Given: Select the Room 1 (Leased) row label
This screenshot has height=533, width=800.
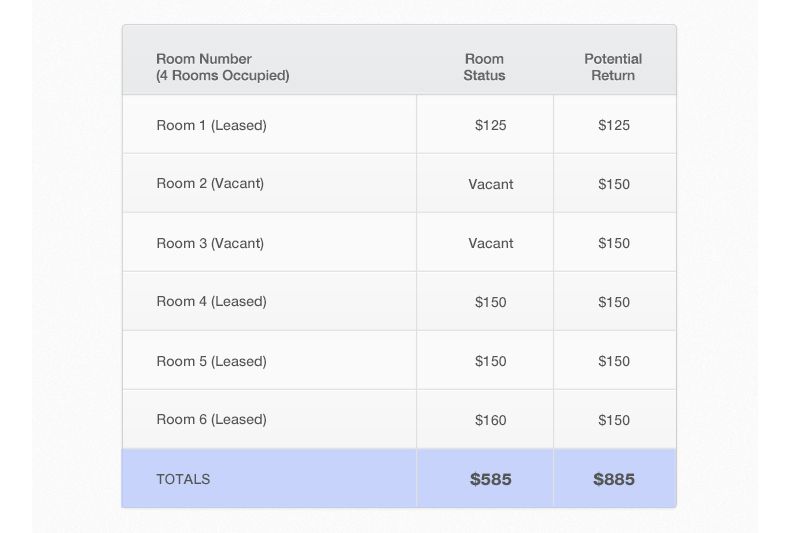Looking at the screenshot, I should 211,125.
